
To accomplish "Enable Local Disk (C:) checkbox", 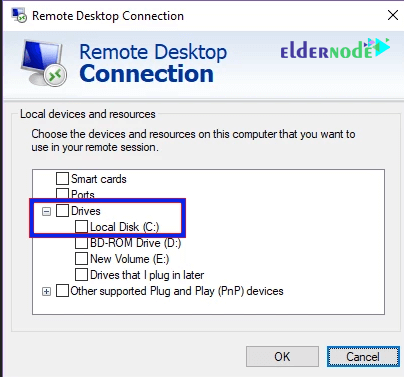I will pos(81,227).
